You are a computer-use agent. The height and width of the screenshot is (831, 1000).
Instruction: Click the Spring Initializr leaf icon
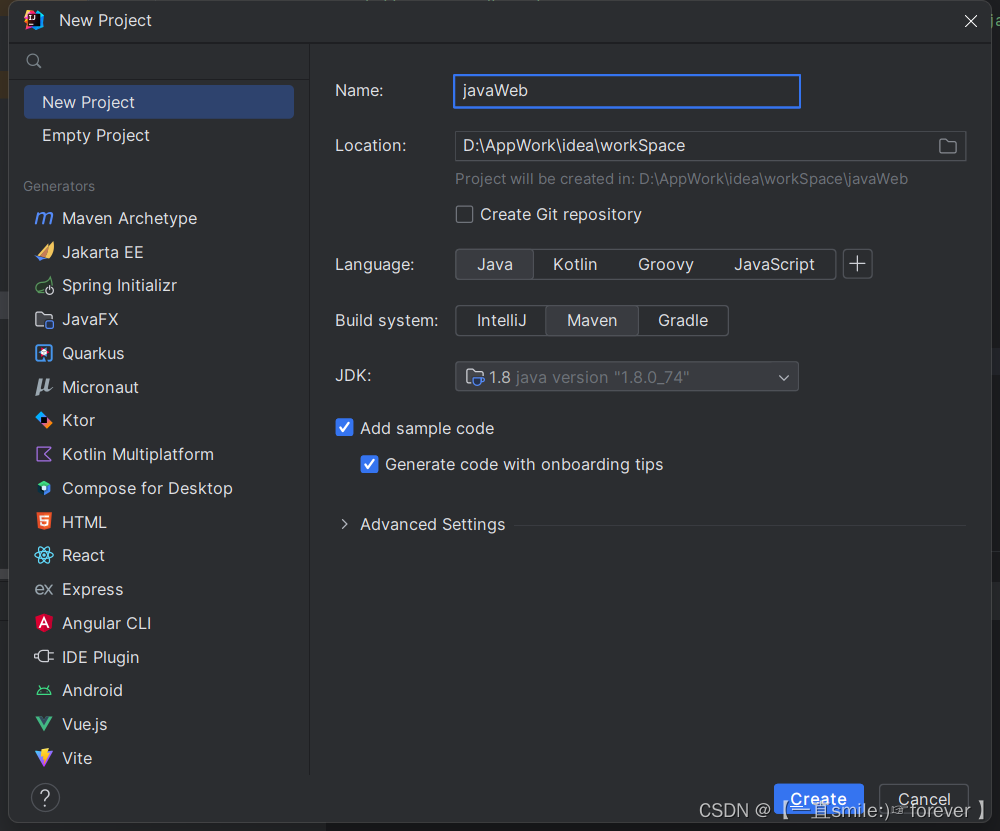point(45,286)
